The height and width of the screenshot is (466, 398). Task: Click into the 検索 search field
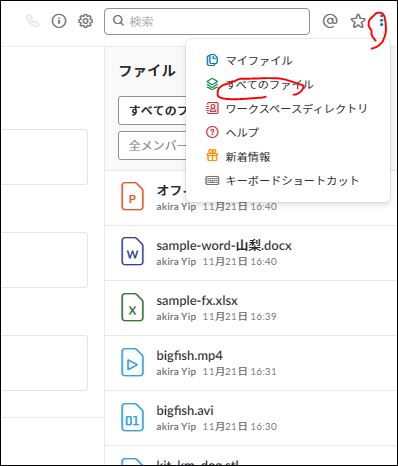[207, 21]
